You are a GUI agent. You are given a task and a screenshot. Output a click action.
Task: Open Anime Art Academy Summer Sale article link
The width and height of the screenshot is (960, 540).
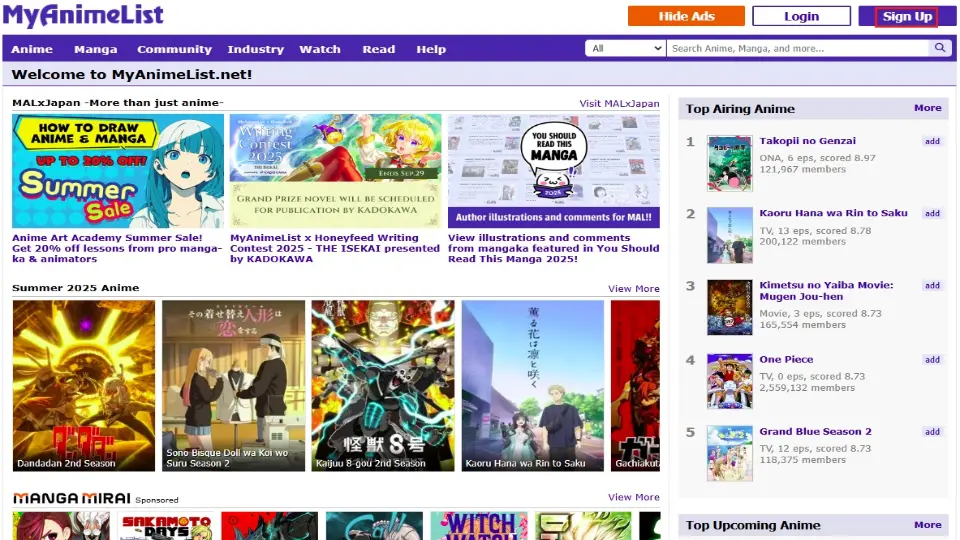117,248
